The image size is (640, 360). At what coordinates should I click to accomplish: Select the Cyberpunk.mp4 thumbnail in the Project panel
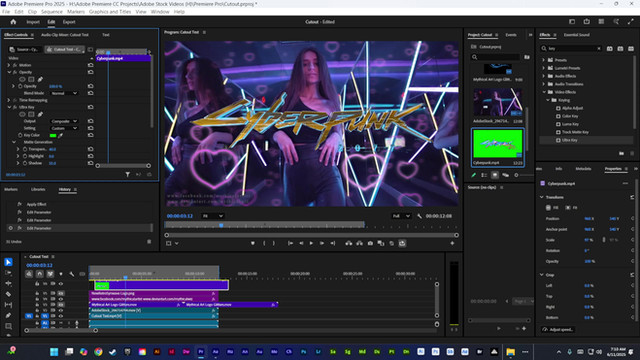click(498, 144)
